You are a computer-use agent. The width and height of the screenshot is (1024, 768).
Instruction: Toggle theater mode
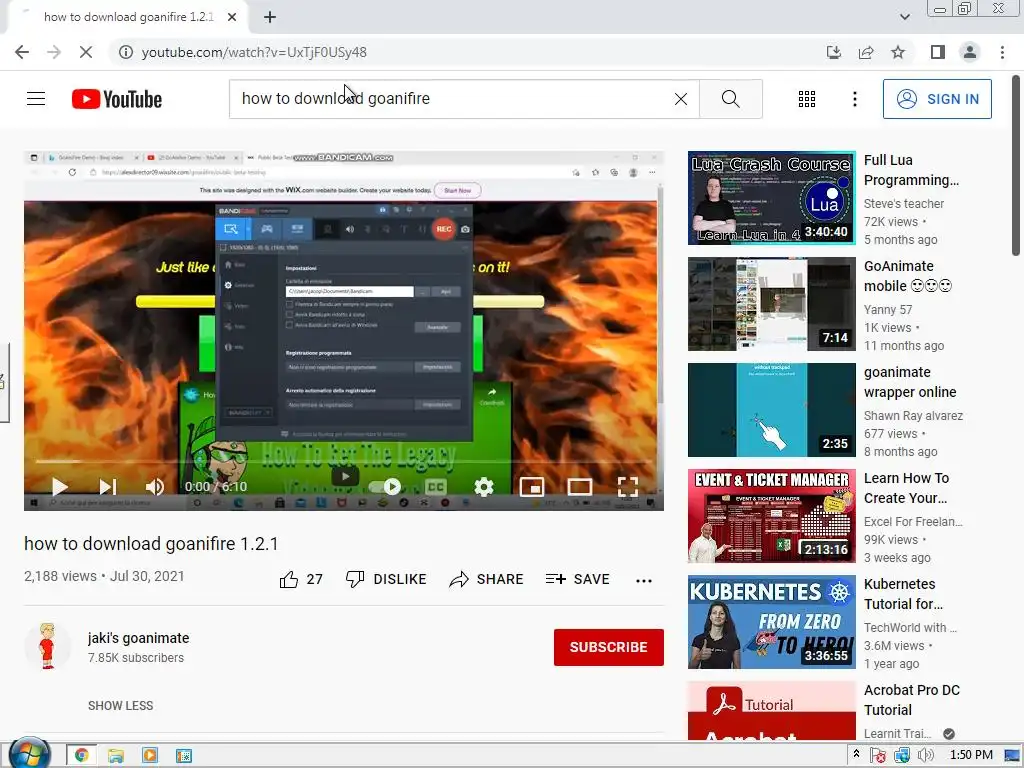coord(579,487)
